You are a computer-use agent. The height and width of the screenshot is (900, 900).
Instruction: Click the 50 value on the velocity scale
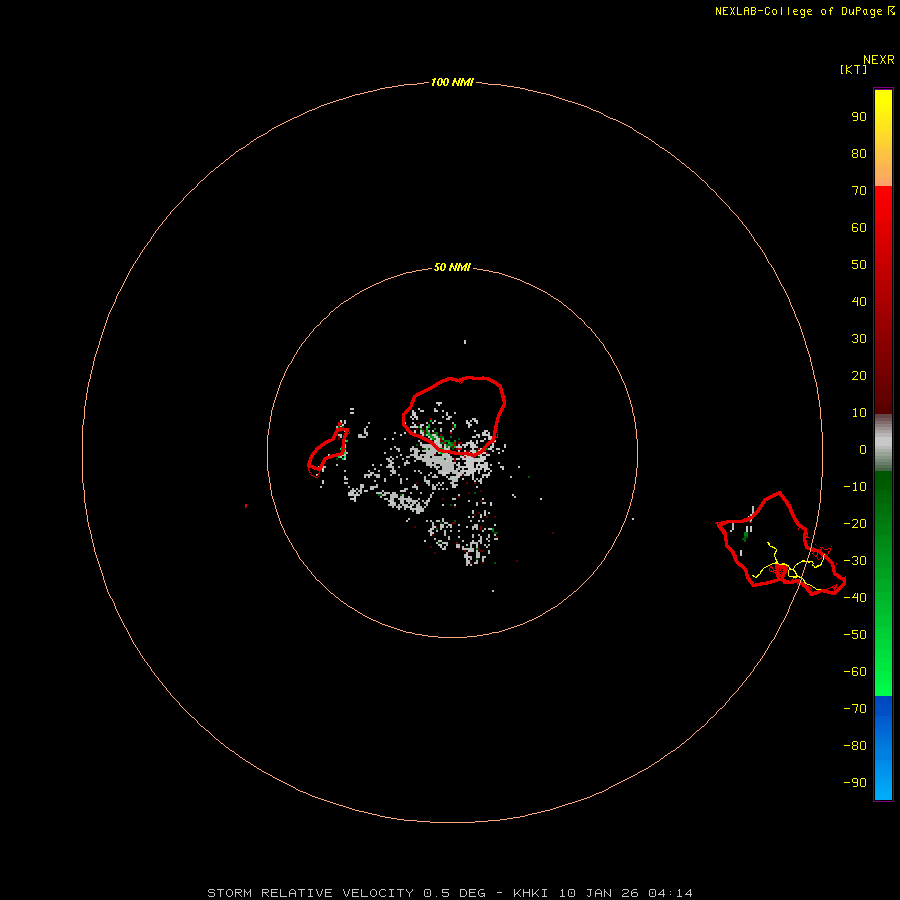[x=859, y=265]
